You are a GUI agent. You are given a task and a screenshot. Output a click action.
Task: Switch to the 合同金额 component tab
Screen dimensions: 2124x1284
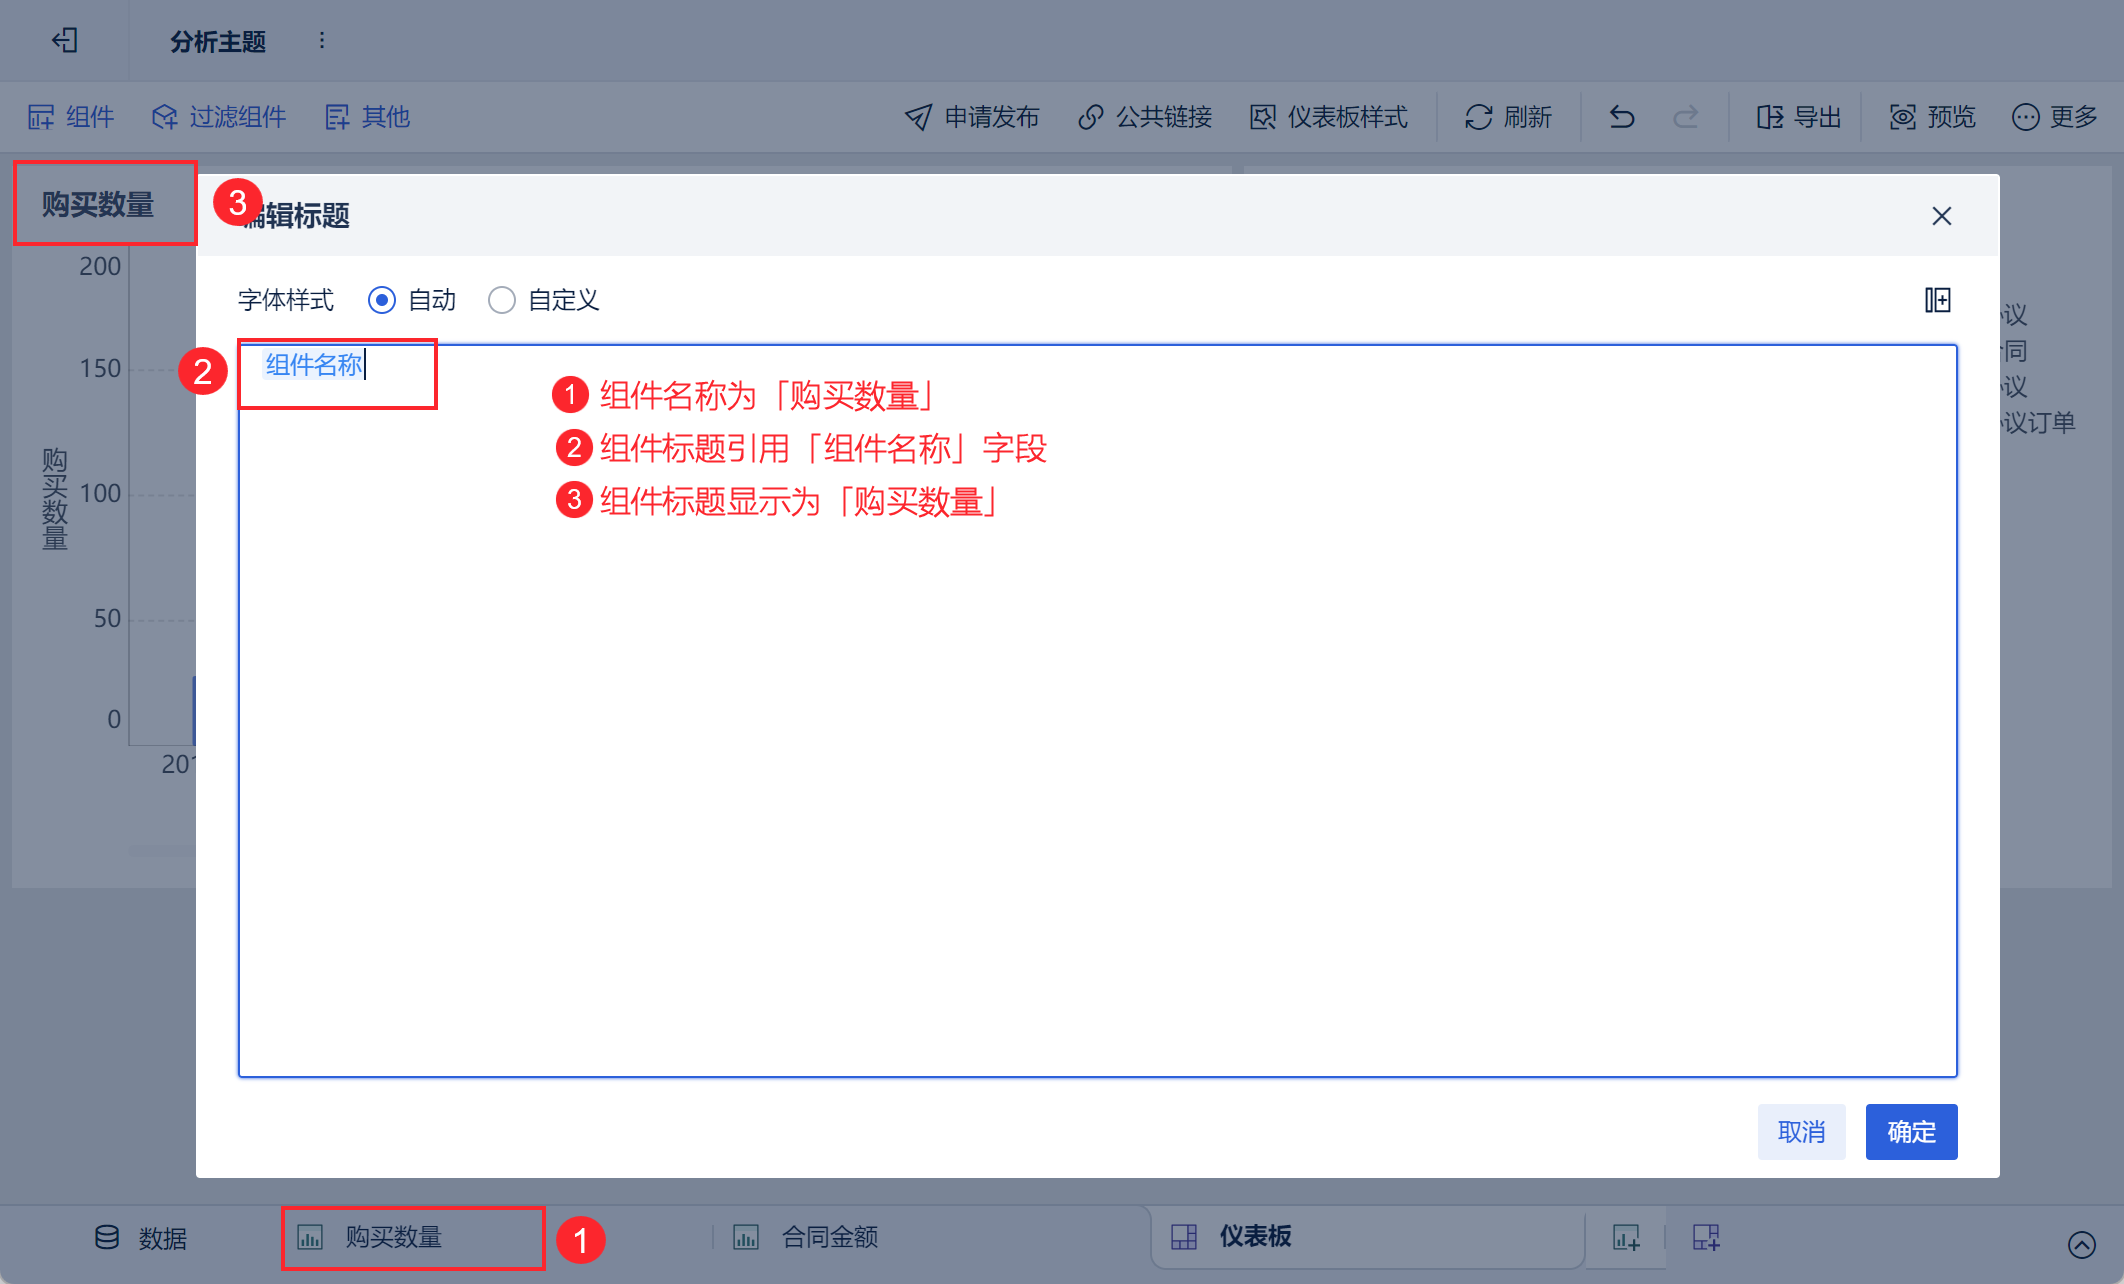click(806, 1238)
